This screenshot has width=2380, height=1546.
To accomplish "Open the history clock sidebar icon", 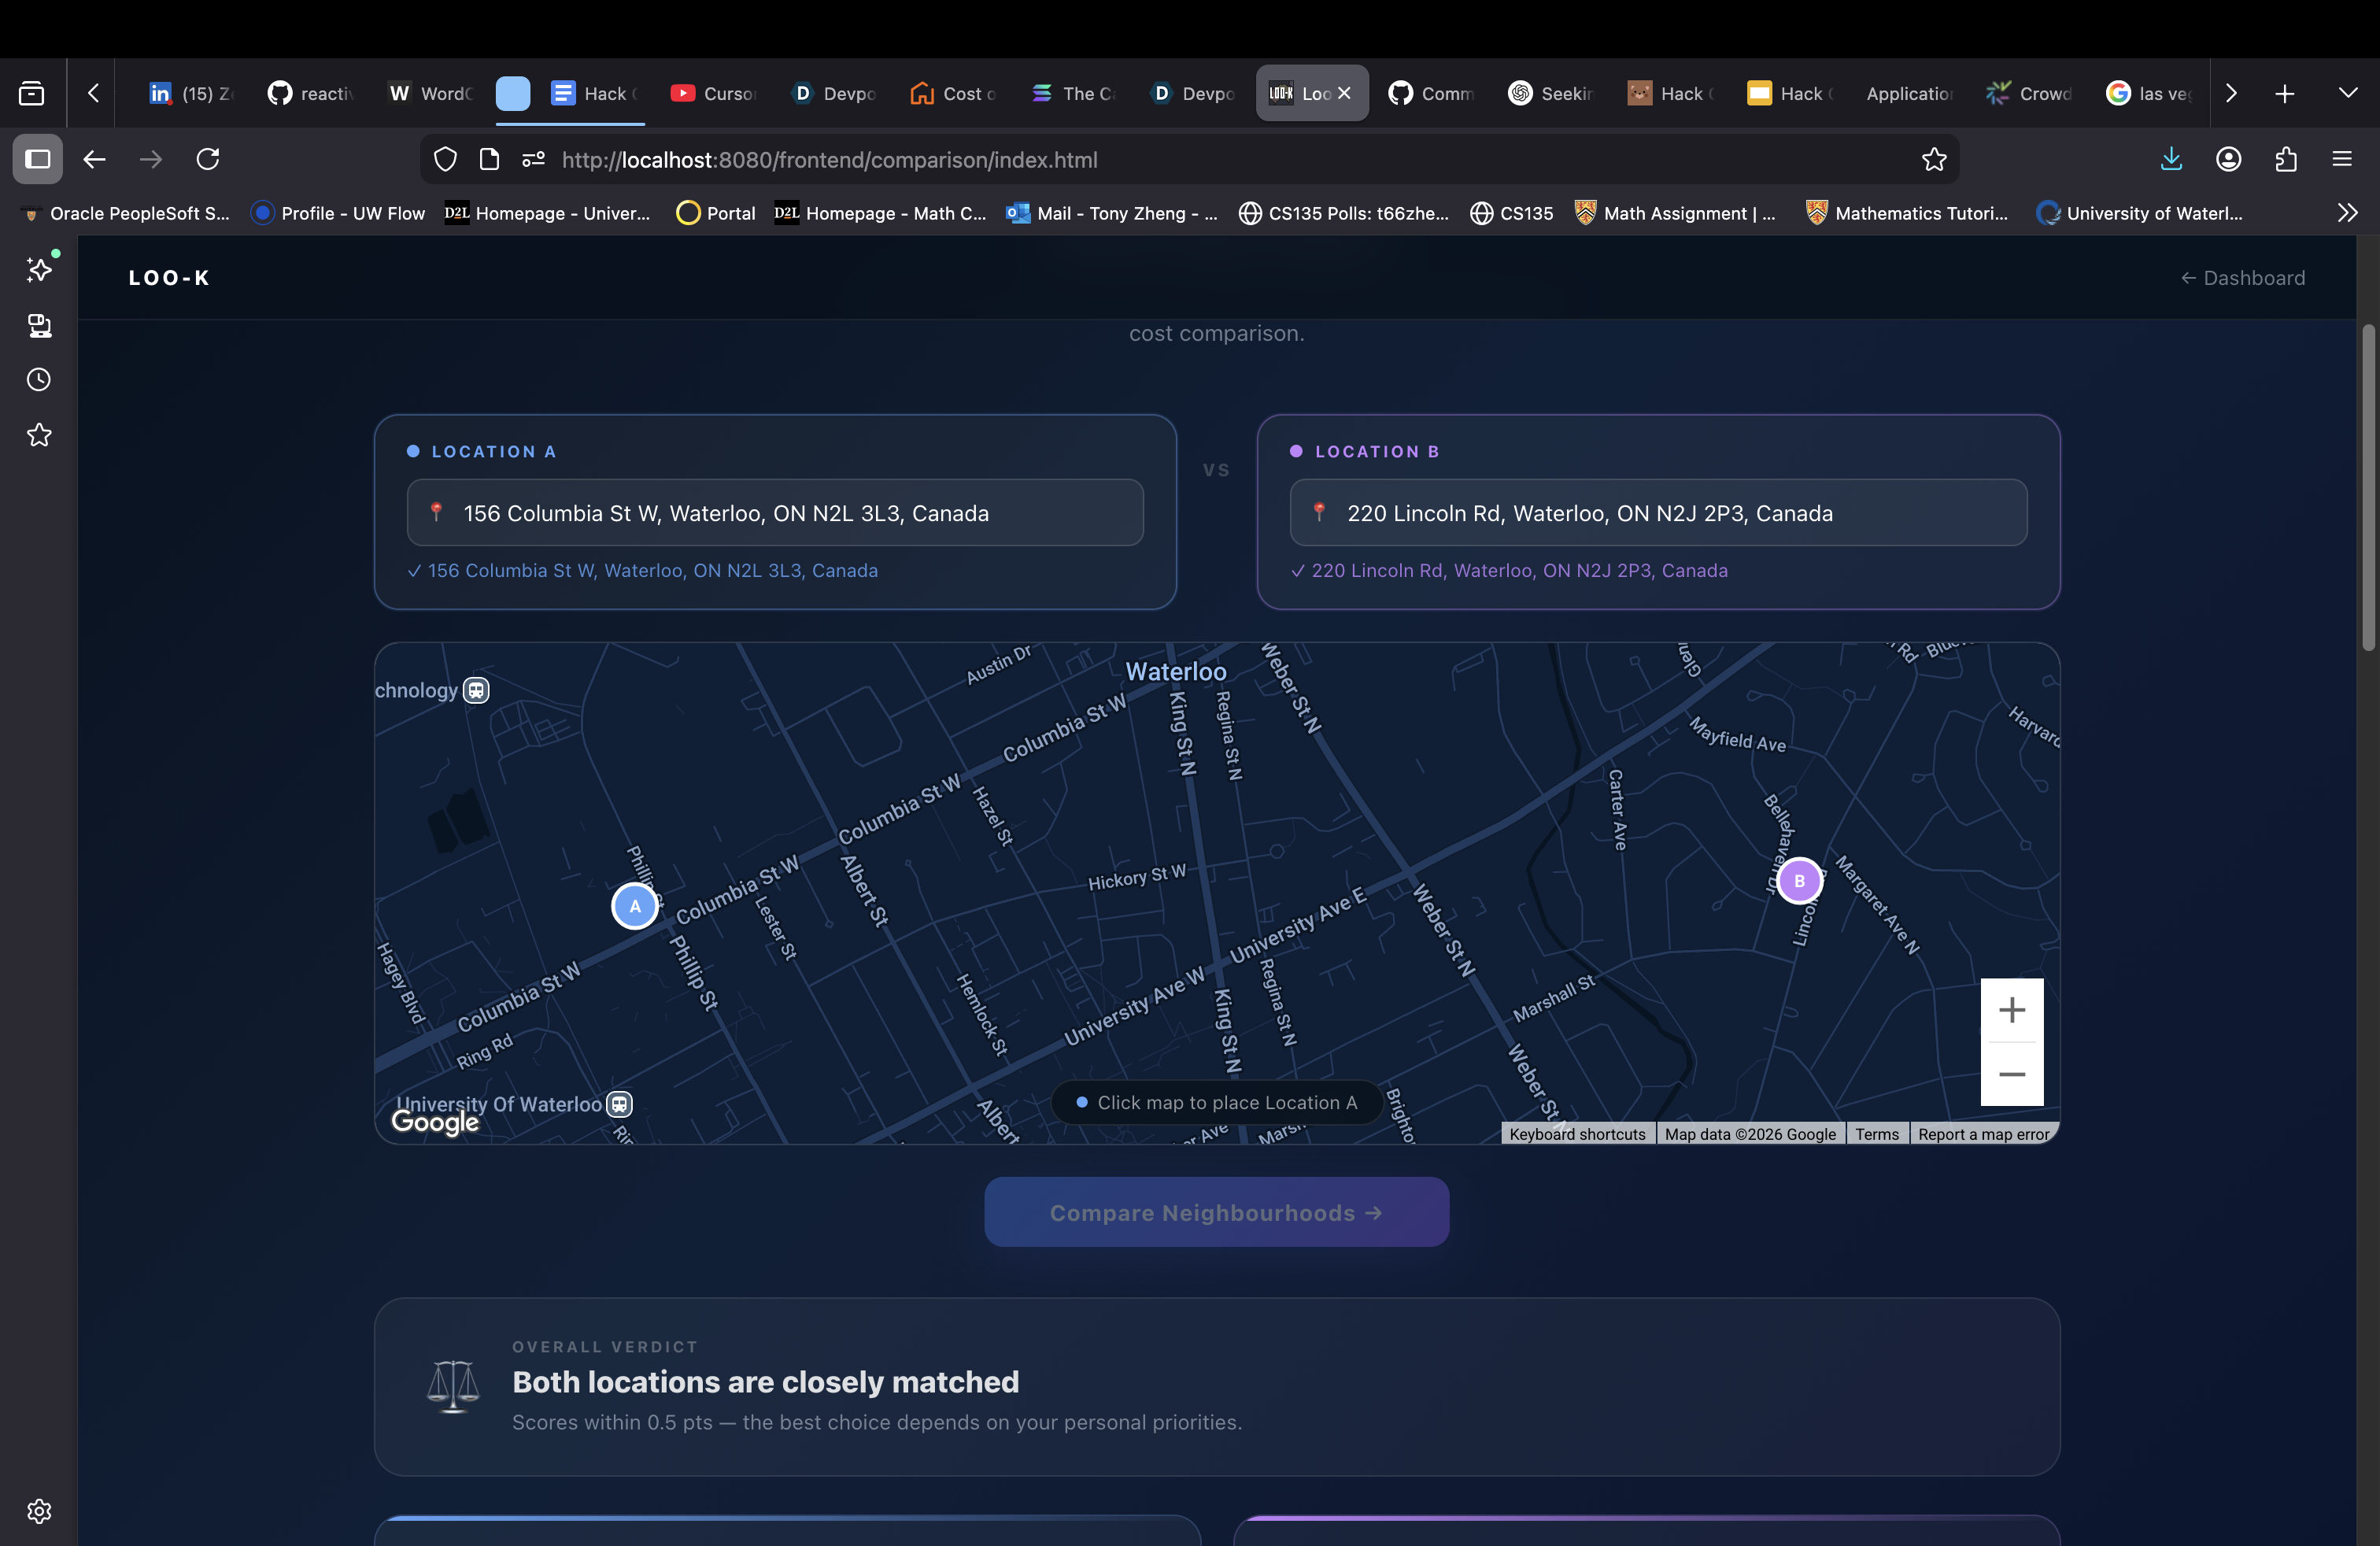I will 39,380.
